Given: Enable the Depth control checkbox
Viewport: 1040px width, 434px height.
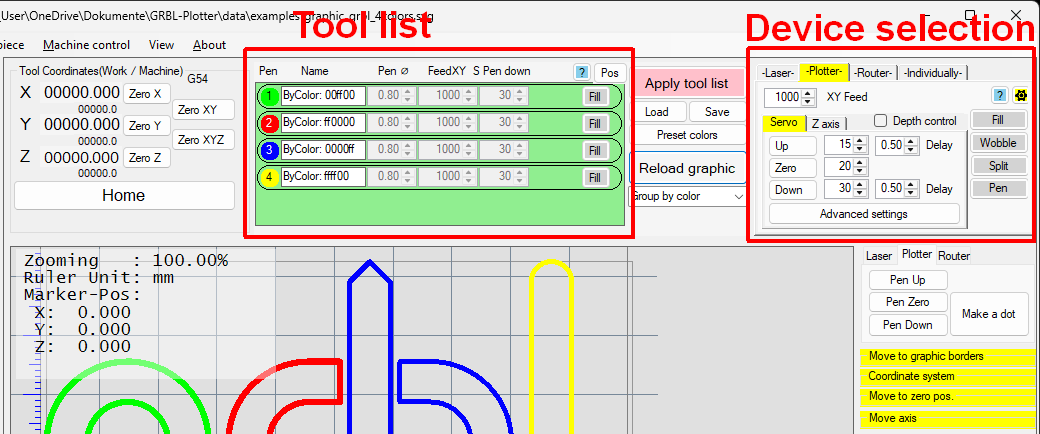Looking at the screenshot, I should [x=881, y=121].
